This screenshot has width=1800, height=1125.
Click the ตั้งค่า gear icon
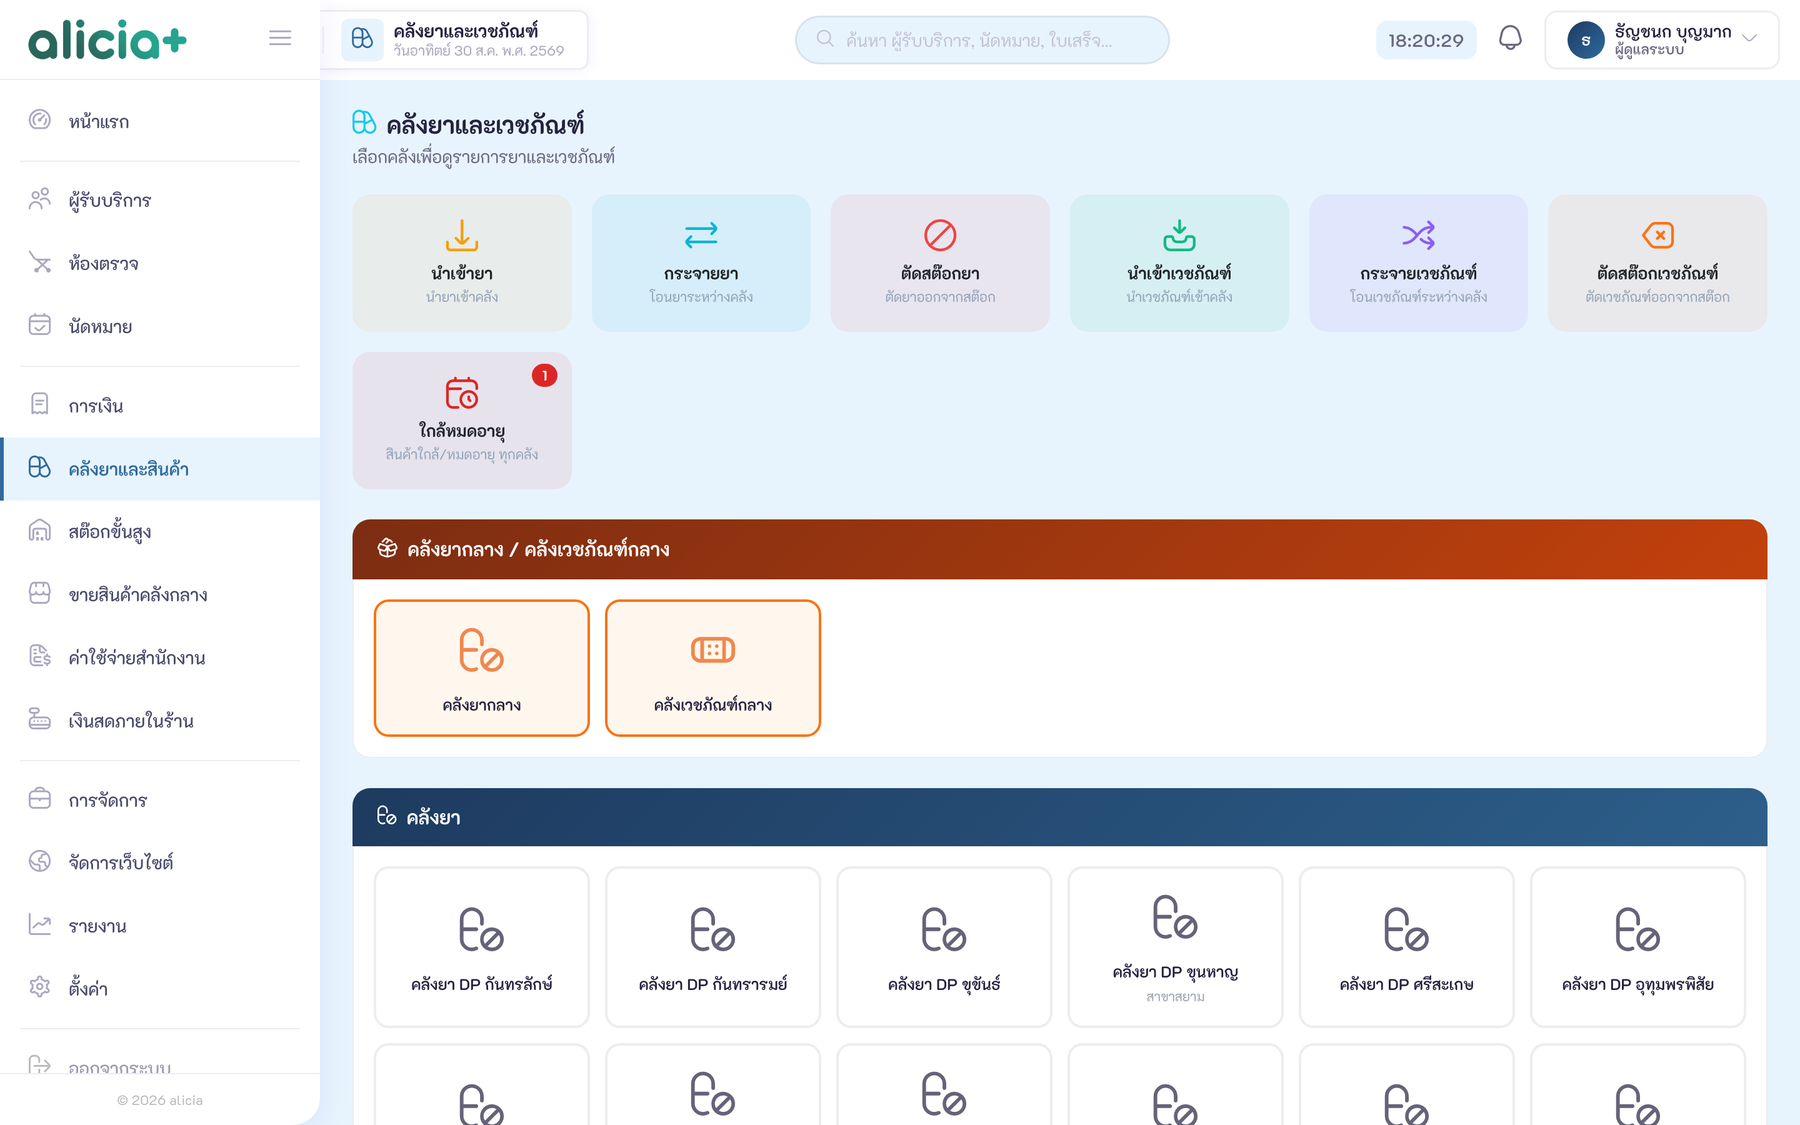click(x=40, y=987)
